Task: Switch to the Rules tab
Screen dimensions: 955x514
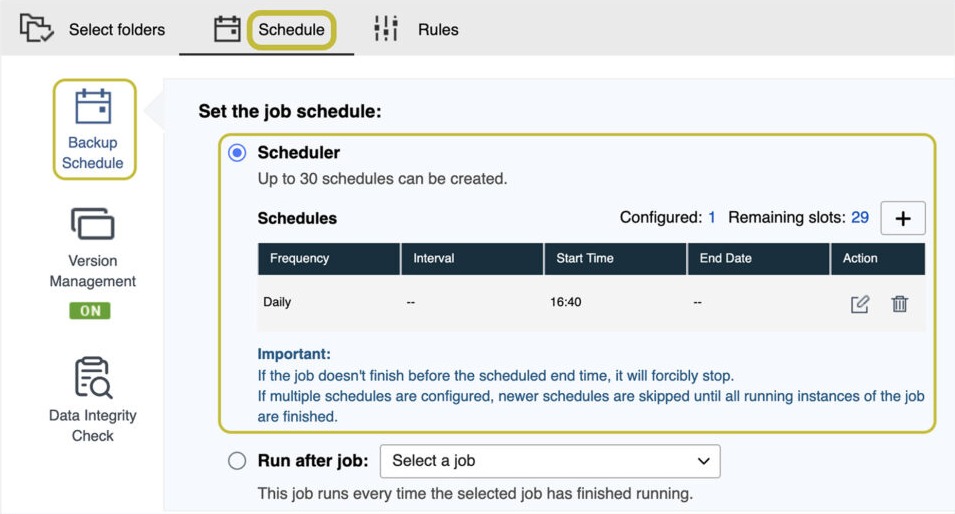Action: pyautogui.click(x=438, y=29)
